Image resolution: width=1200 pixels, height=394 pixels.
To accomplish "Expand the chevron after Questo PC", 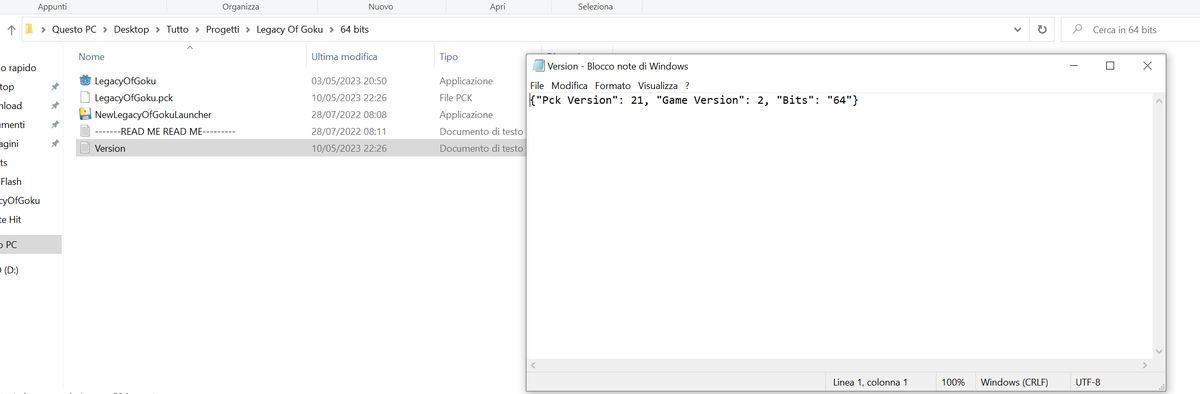I will click(x=104, y=30).
